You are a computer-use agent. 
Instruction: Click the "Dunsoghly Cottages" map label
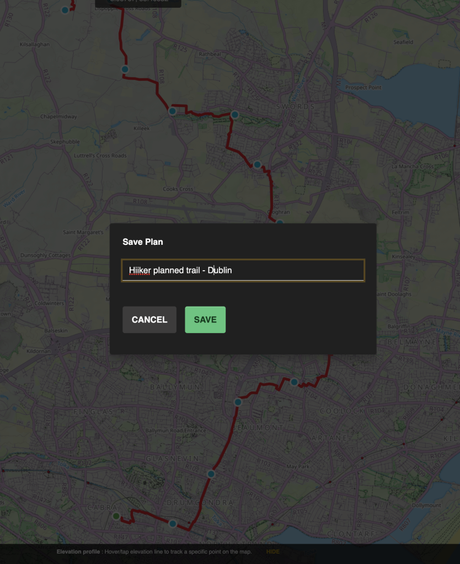coord(45,255)
